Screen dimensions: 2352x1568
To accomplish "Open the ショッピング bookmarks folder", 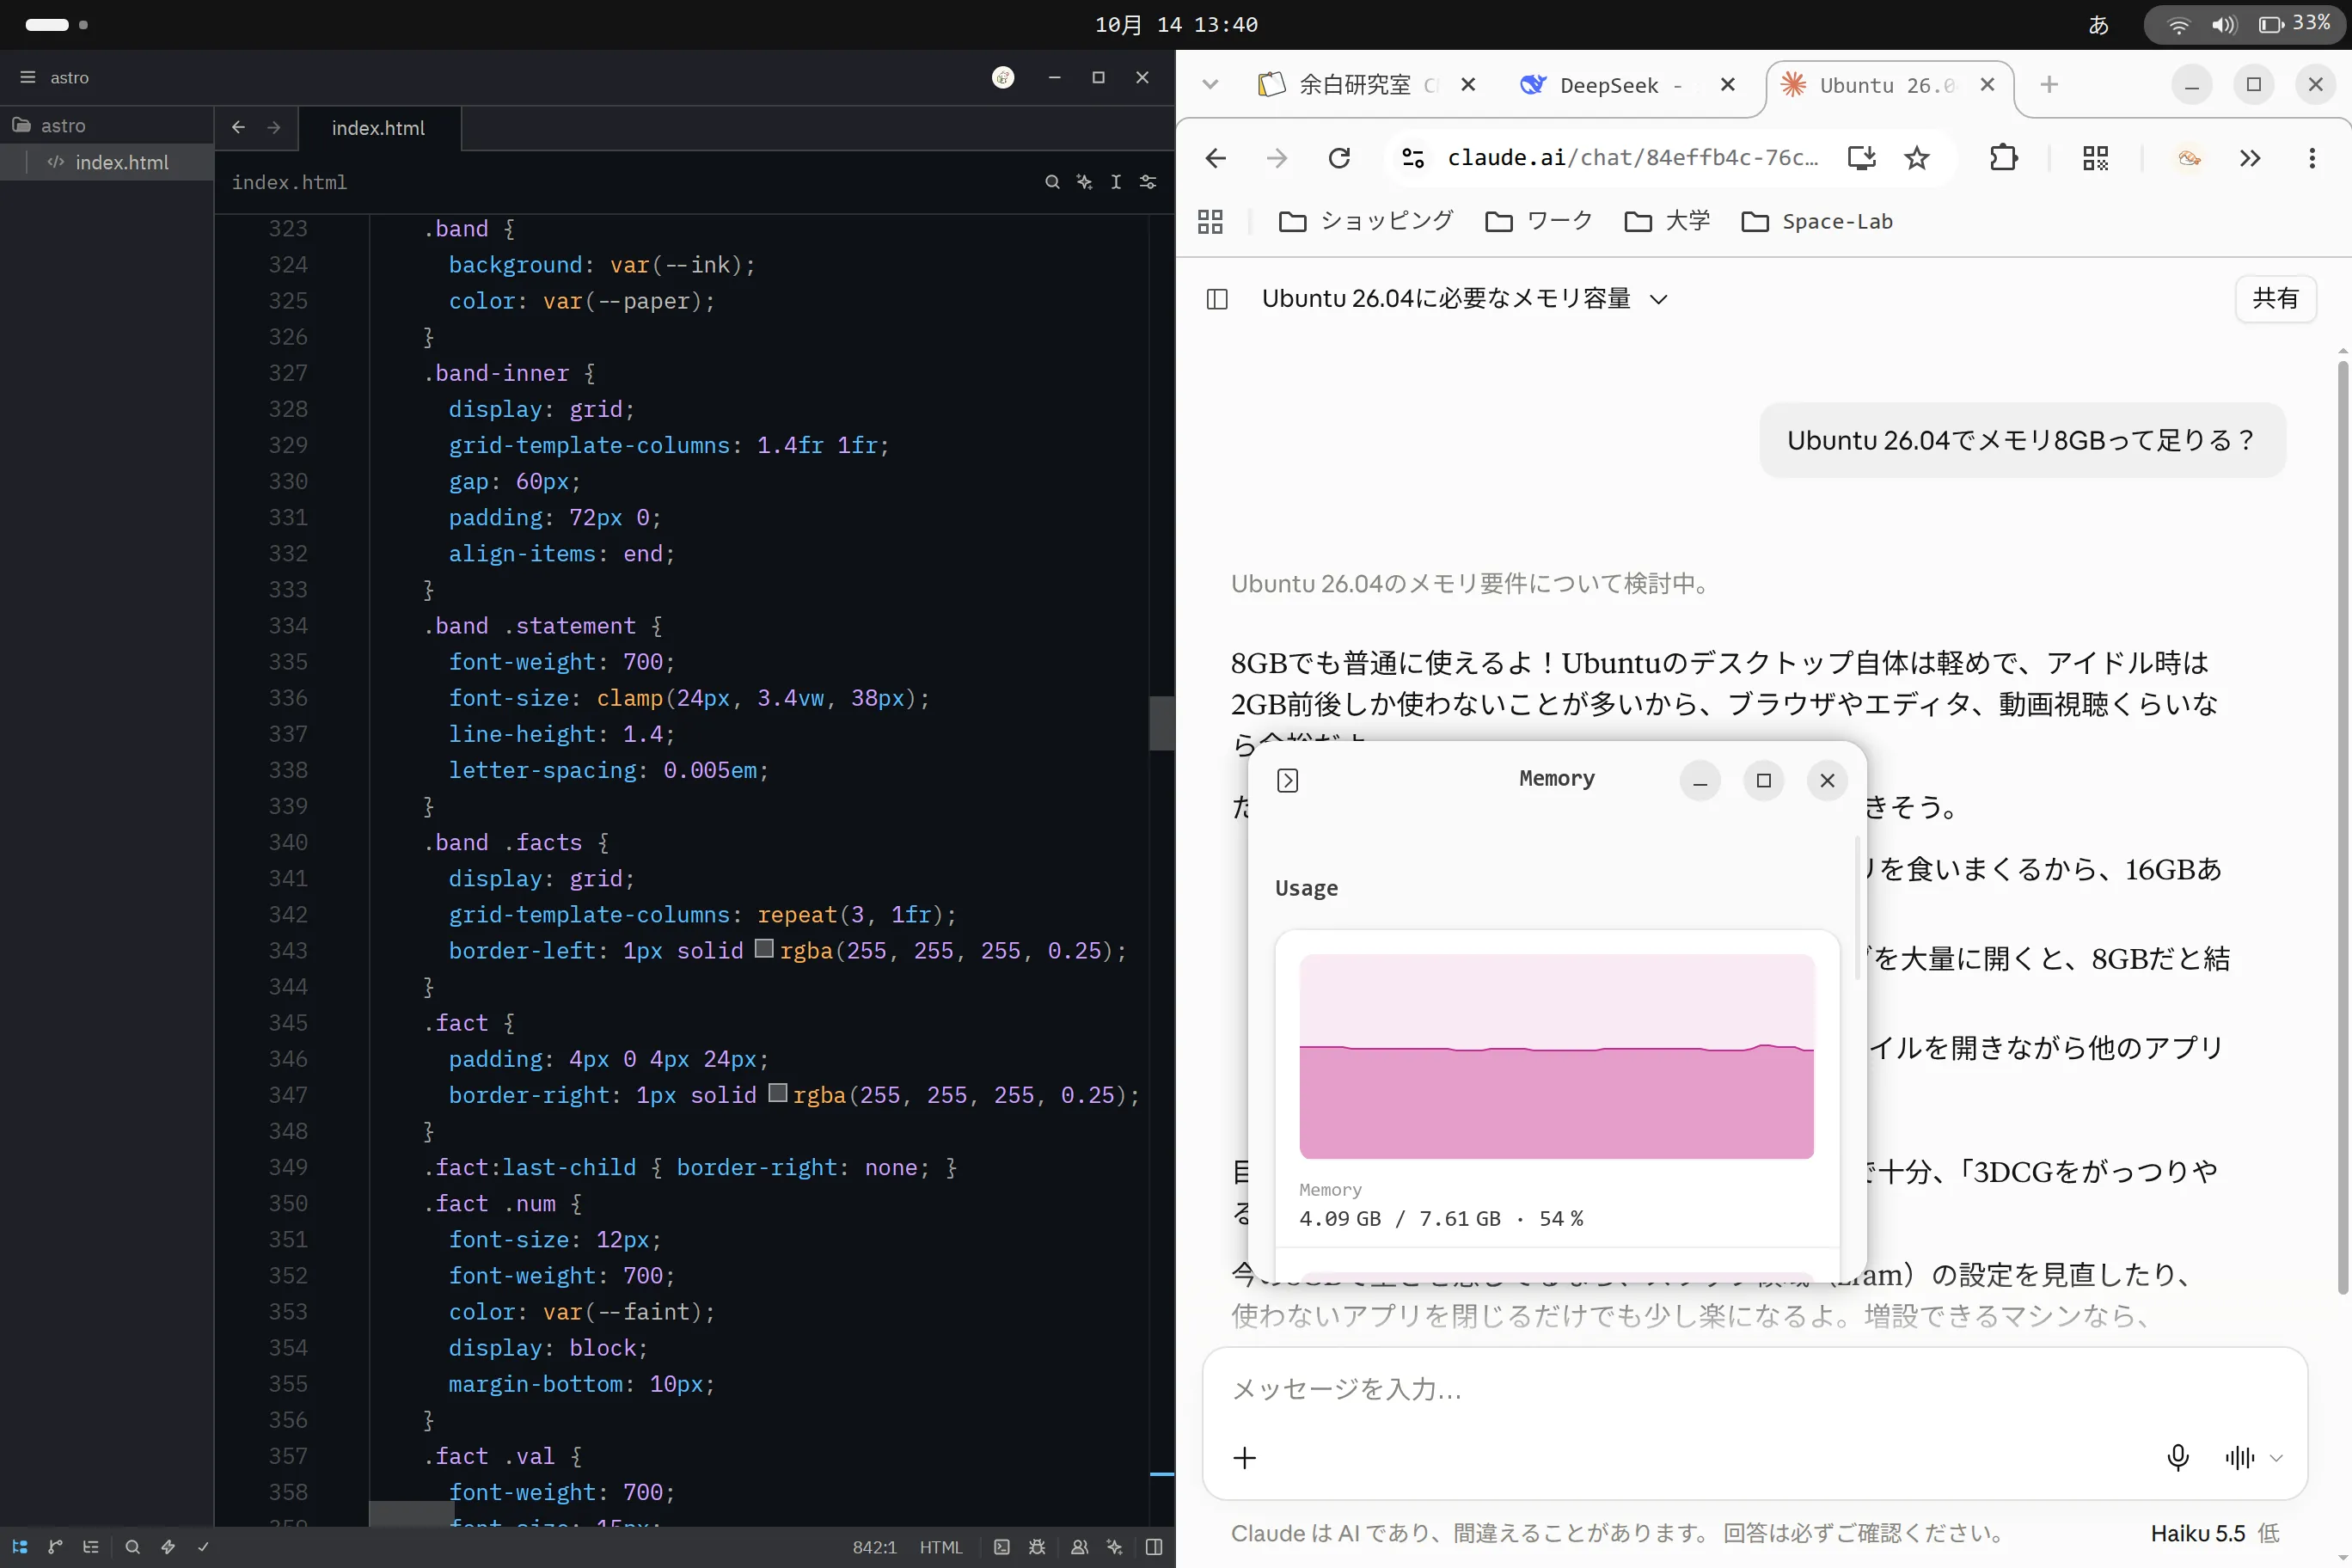I will 1365,221.
